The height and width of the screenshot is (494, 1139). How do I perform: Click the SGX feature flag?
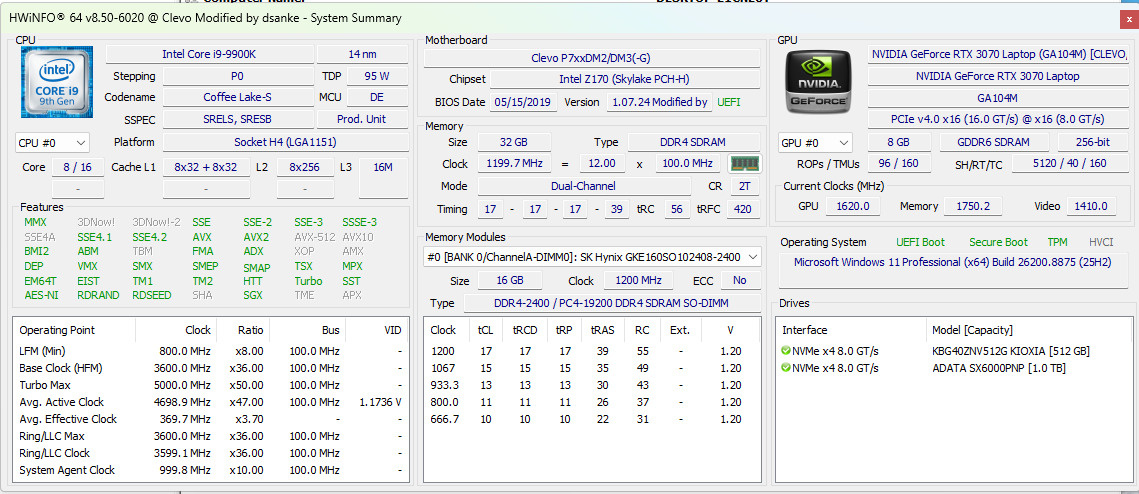coord(254,295)
